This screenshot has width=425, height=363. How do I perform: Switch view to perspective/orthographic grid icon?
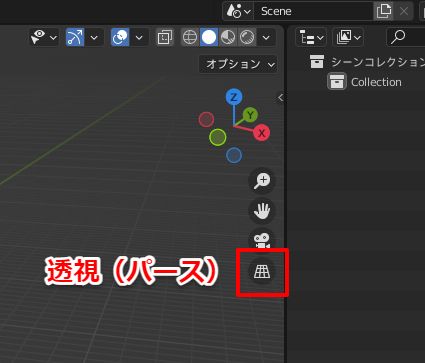(x=262, y=272)
